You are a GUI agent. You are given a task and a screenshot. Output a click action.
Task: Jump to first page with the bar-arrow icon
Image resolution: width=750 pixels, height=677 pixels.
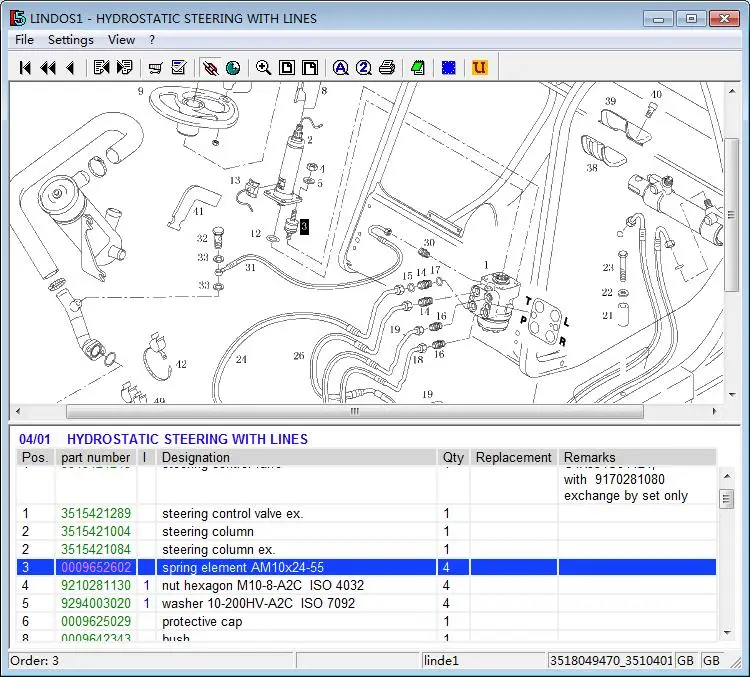pyautogui.click(x=25, y=68)
